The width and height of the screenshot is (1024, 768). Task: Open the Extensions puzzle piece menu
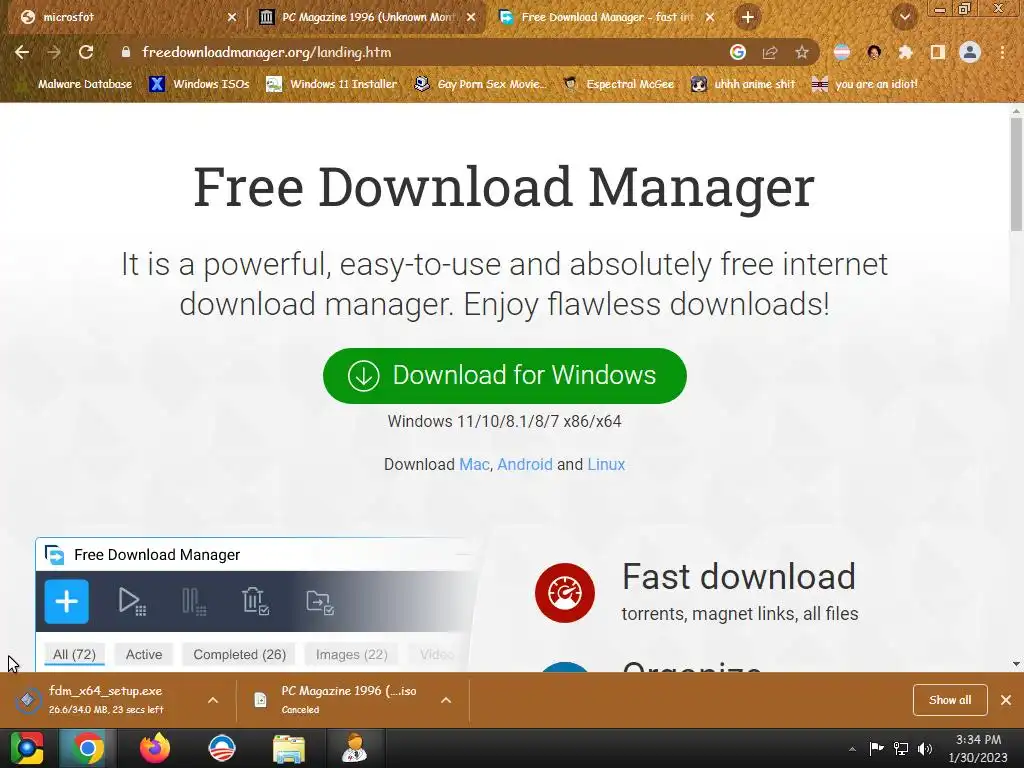(x=905, y=52)
